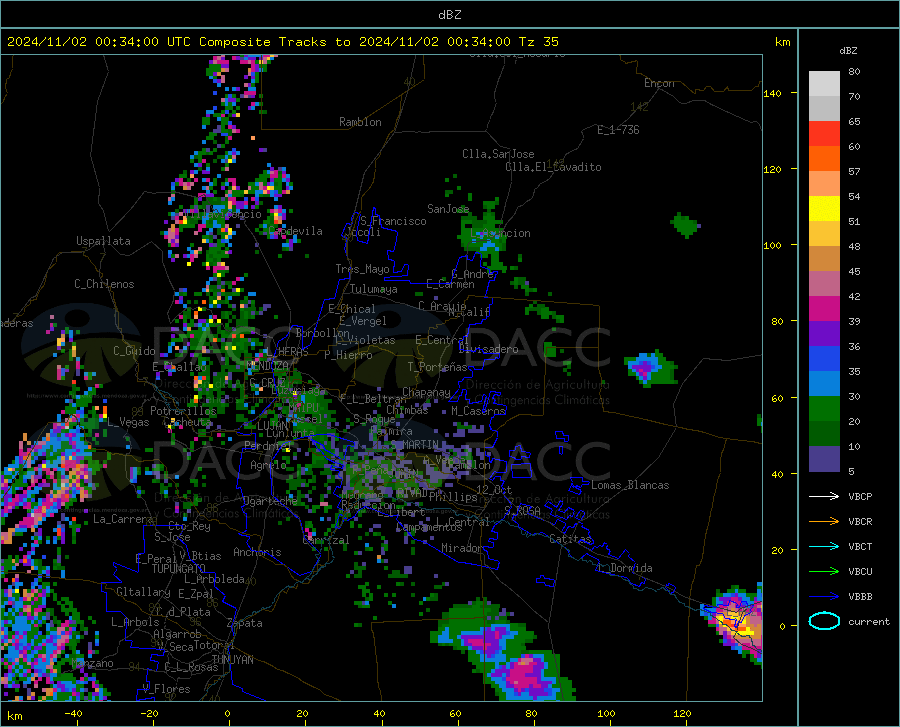Select the magenta swatch above 39
Screen dimensions: 900x727
824,309
